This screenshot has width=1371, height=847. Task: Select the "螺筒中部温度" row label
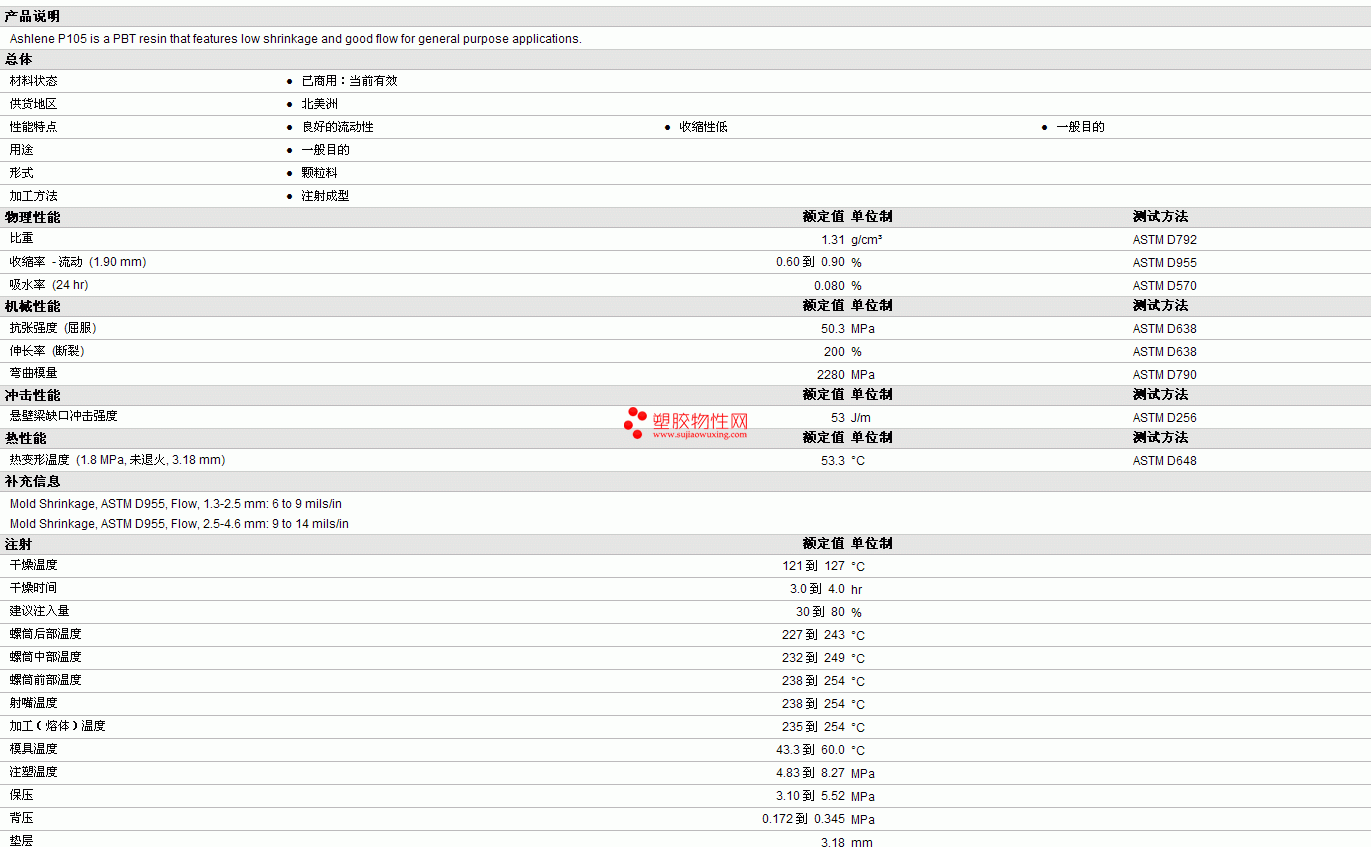pyautogui.click(x=46, y=657)
